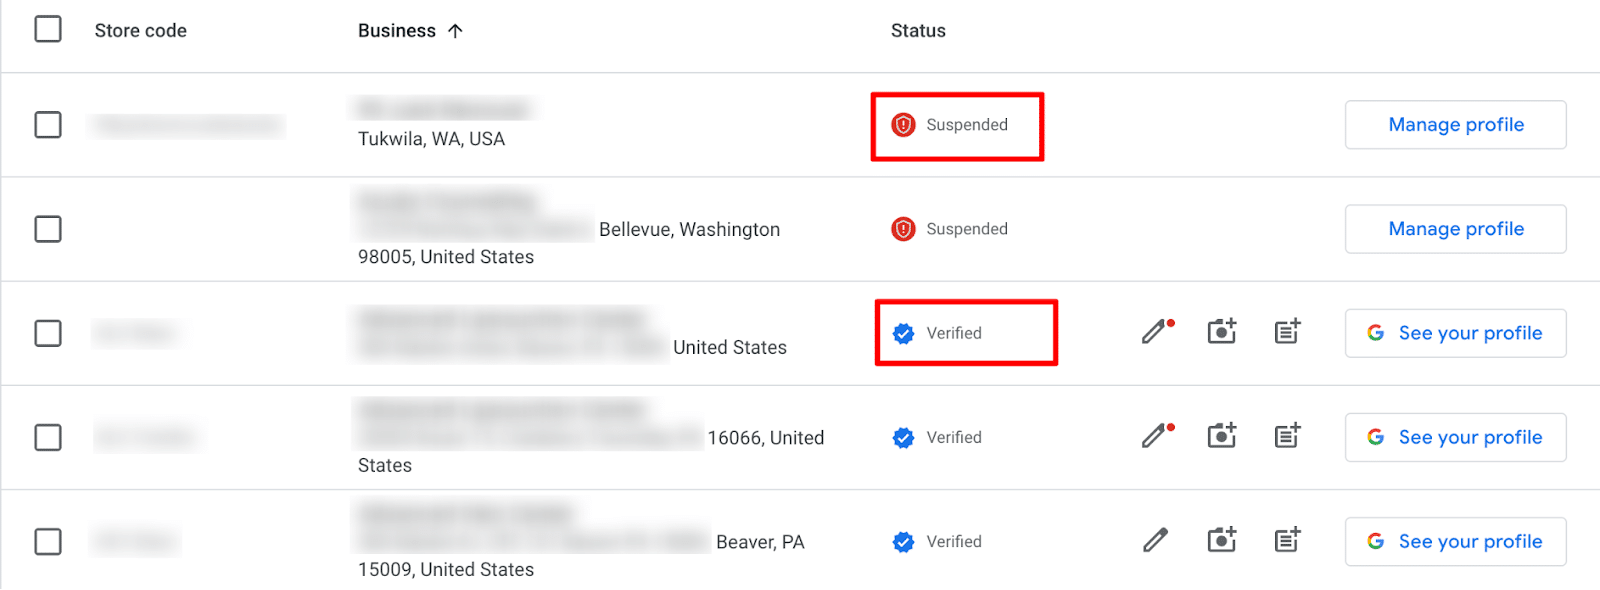Screen dimensions: 1600x590
Task: Check the checkbox for the Tukwila, WA business
Action: (47, 124)
